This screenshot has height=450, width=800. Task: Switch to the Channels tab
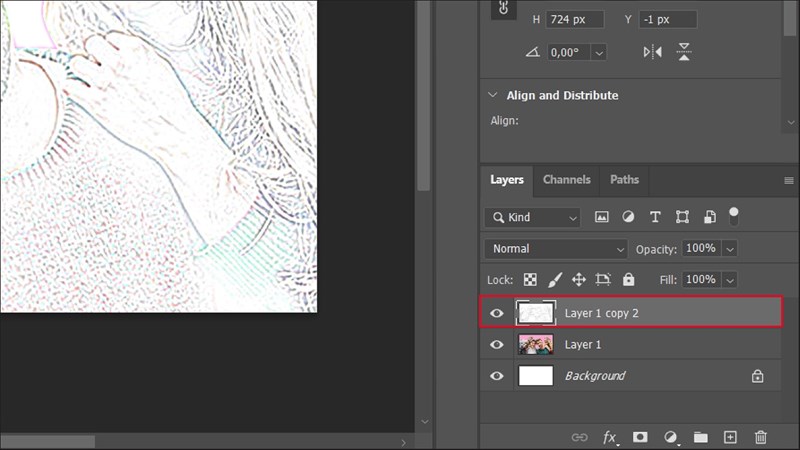566,180
